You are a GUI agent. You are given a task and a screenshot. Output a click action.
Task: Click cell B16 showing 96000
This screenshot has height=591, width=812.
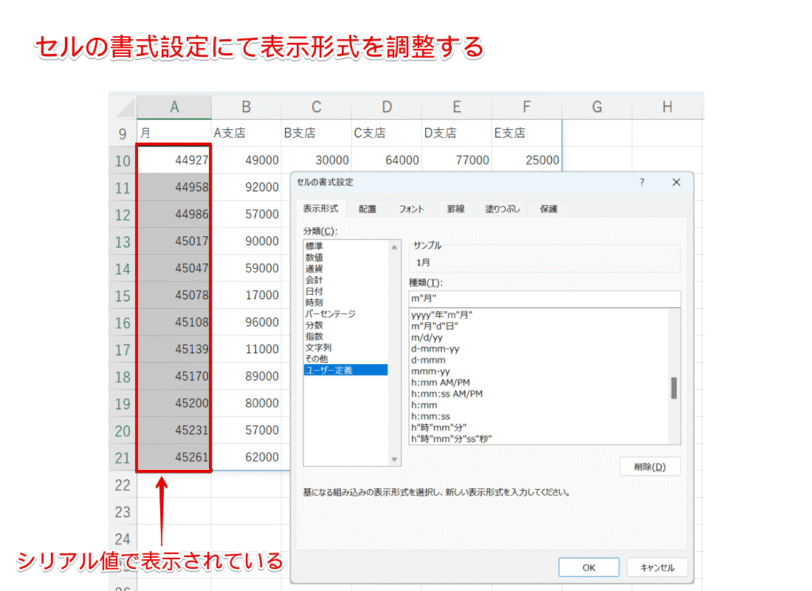pos(246,322)
